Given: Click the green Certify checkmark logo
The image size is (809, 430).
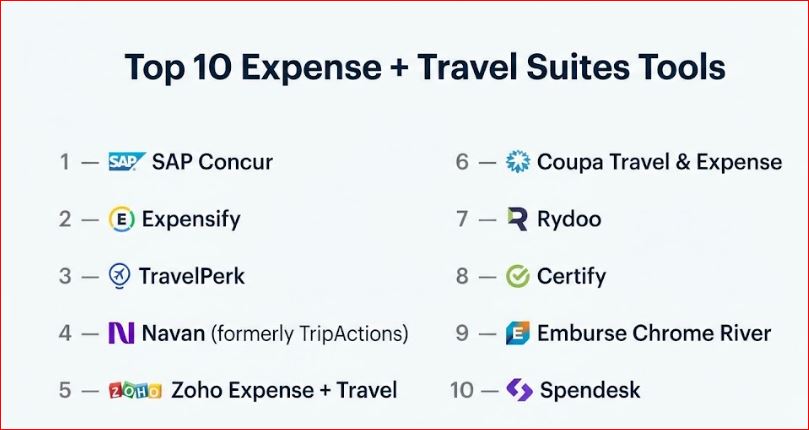Looking at the screenshot, I should tap(518, 276).
